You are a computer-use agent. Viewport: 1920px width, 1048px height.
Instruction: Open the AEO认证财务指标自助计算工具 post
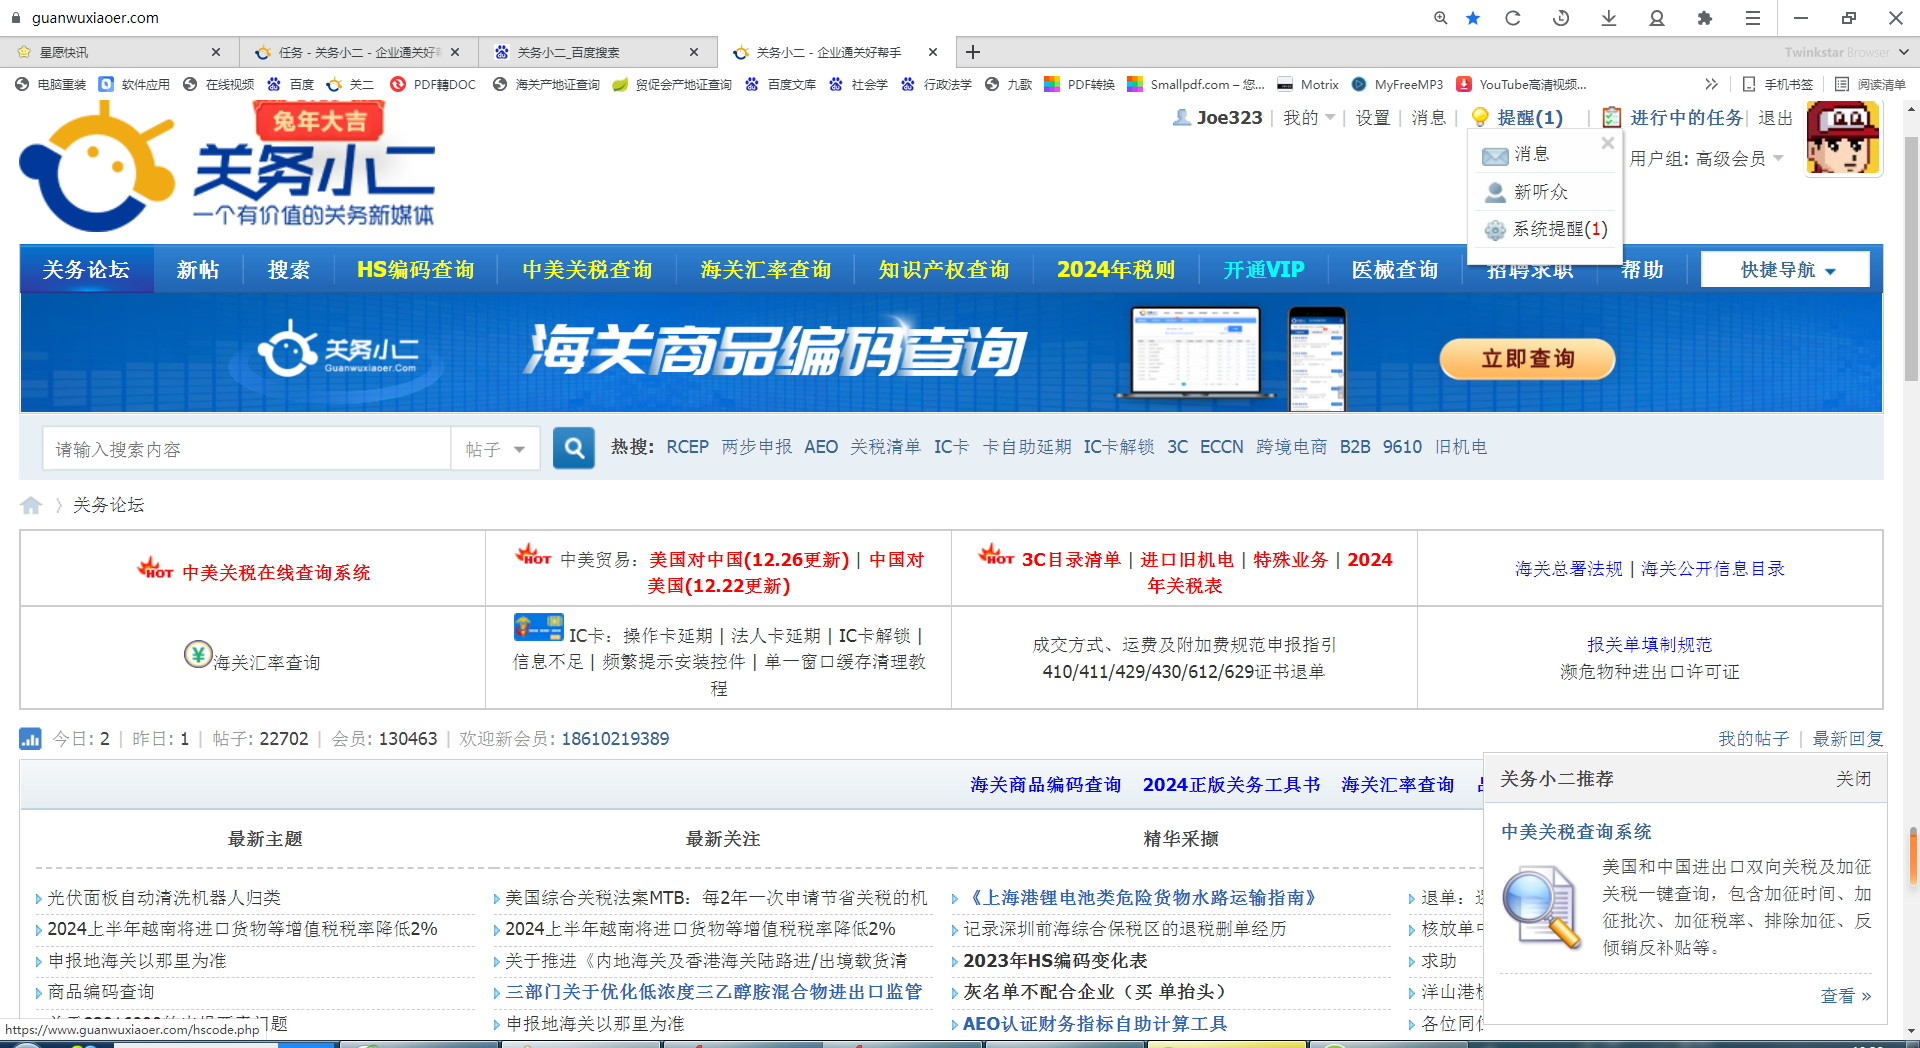point(1094,1024)
